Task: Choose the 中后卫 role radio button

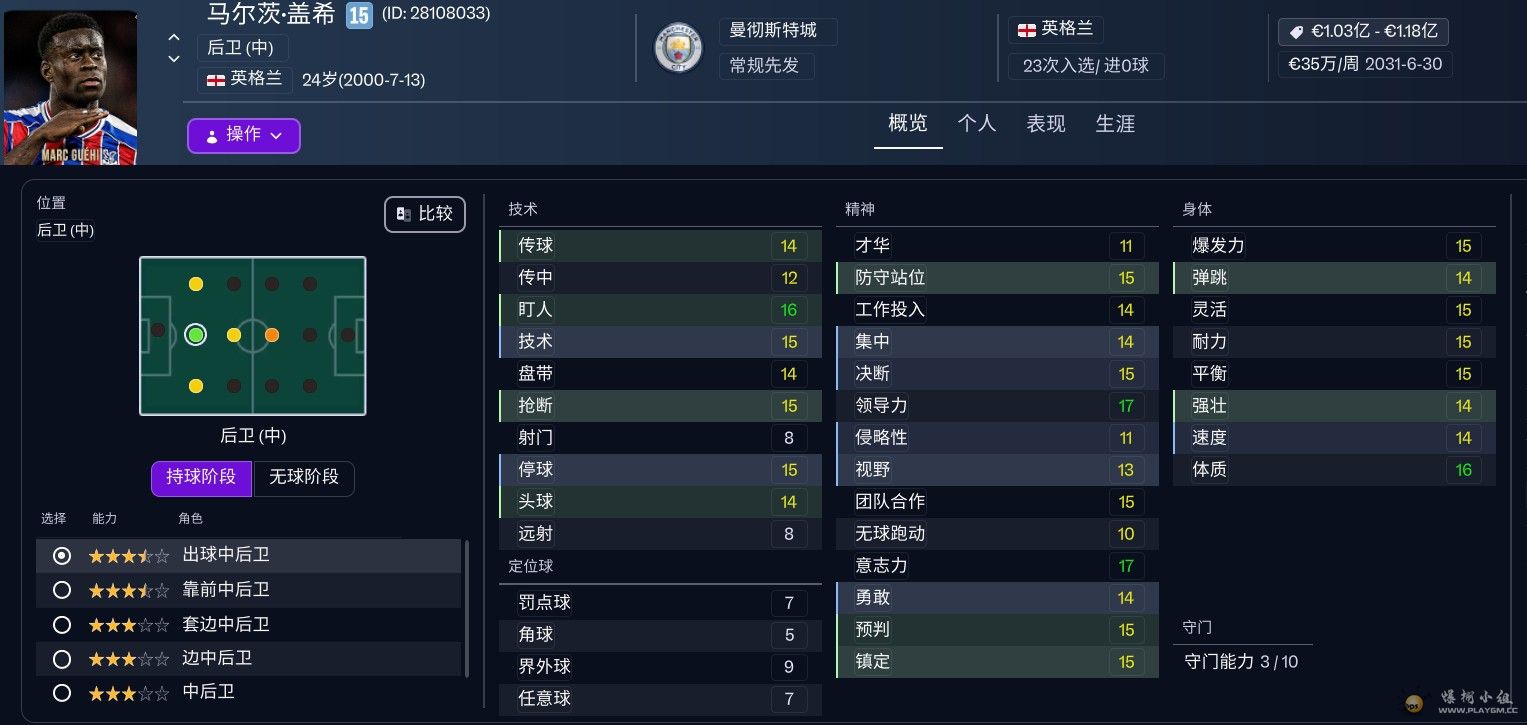Action: (x=62, y=692)
